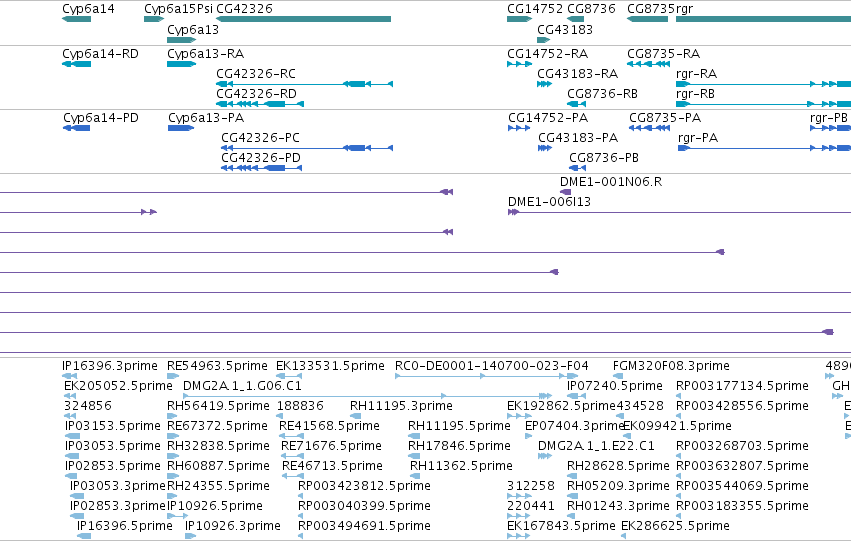
Task: Click the CG42326-PC protein label
Action: click(260, 137)
